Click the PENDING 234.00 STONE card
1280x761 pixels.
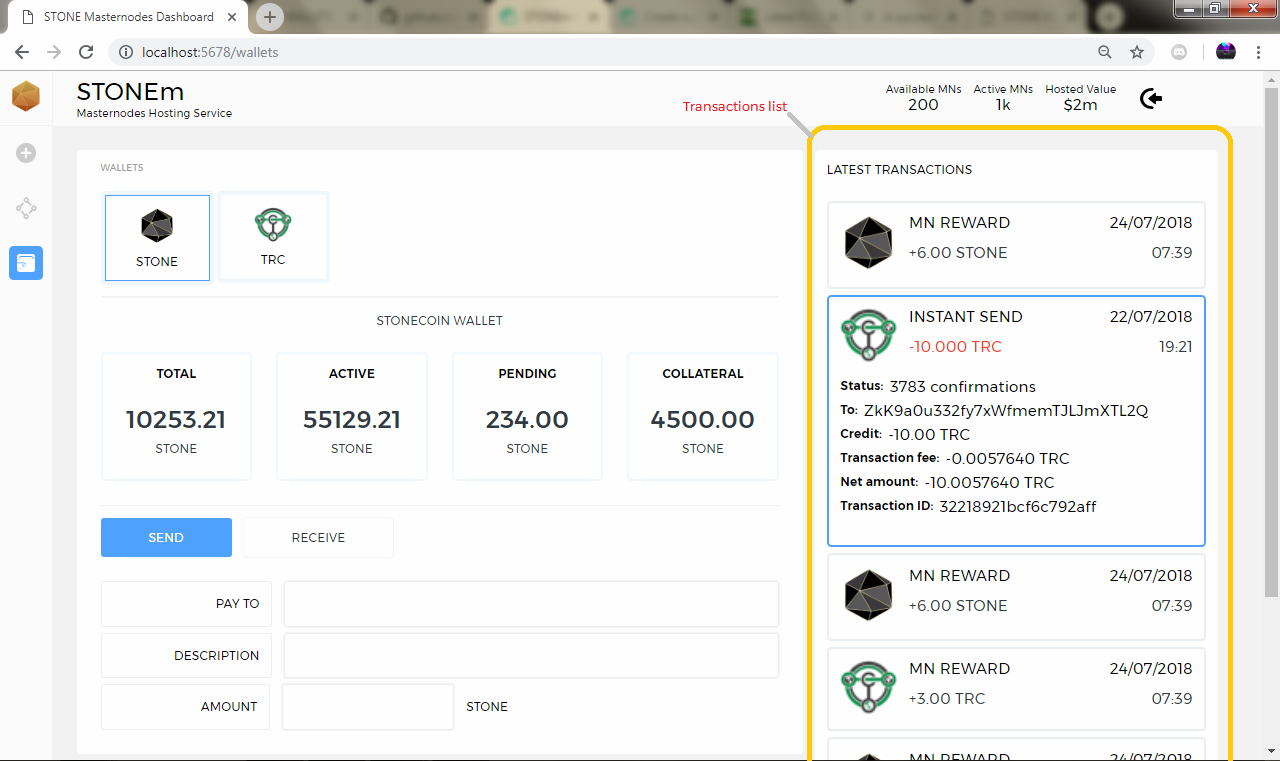pyautogui.click(x=527, y=416)
